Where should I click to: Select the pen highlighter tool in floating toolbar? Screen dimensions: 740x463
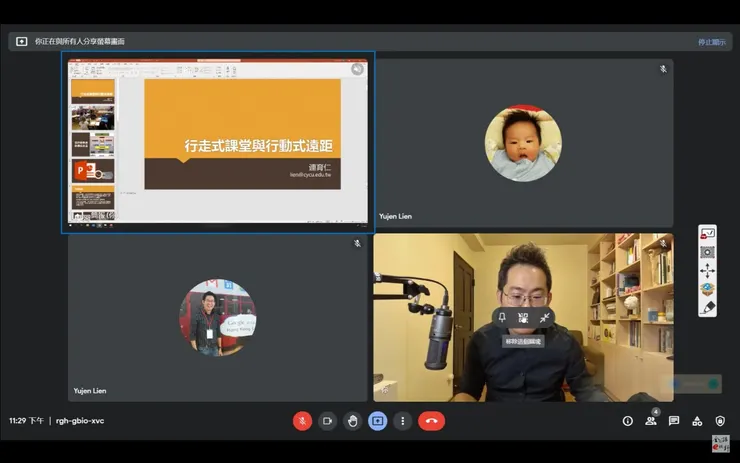tap(707, 308)
